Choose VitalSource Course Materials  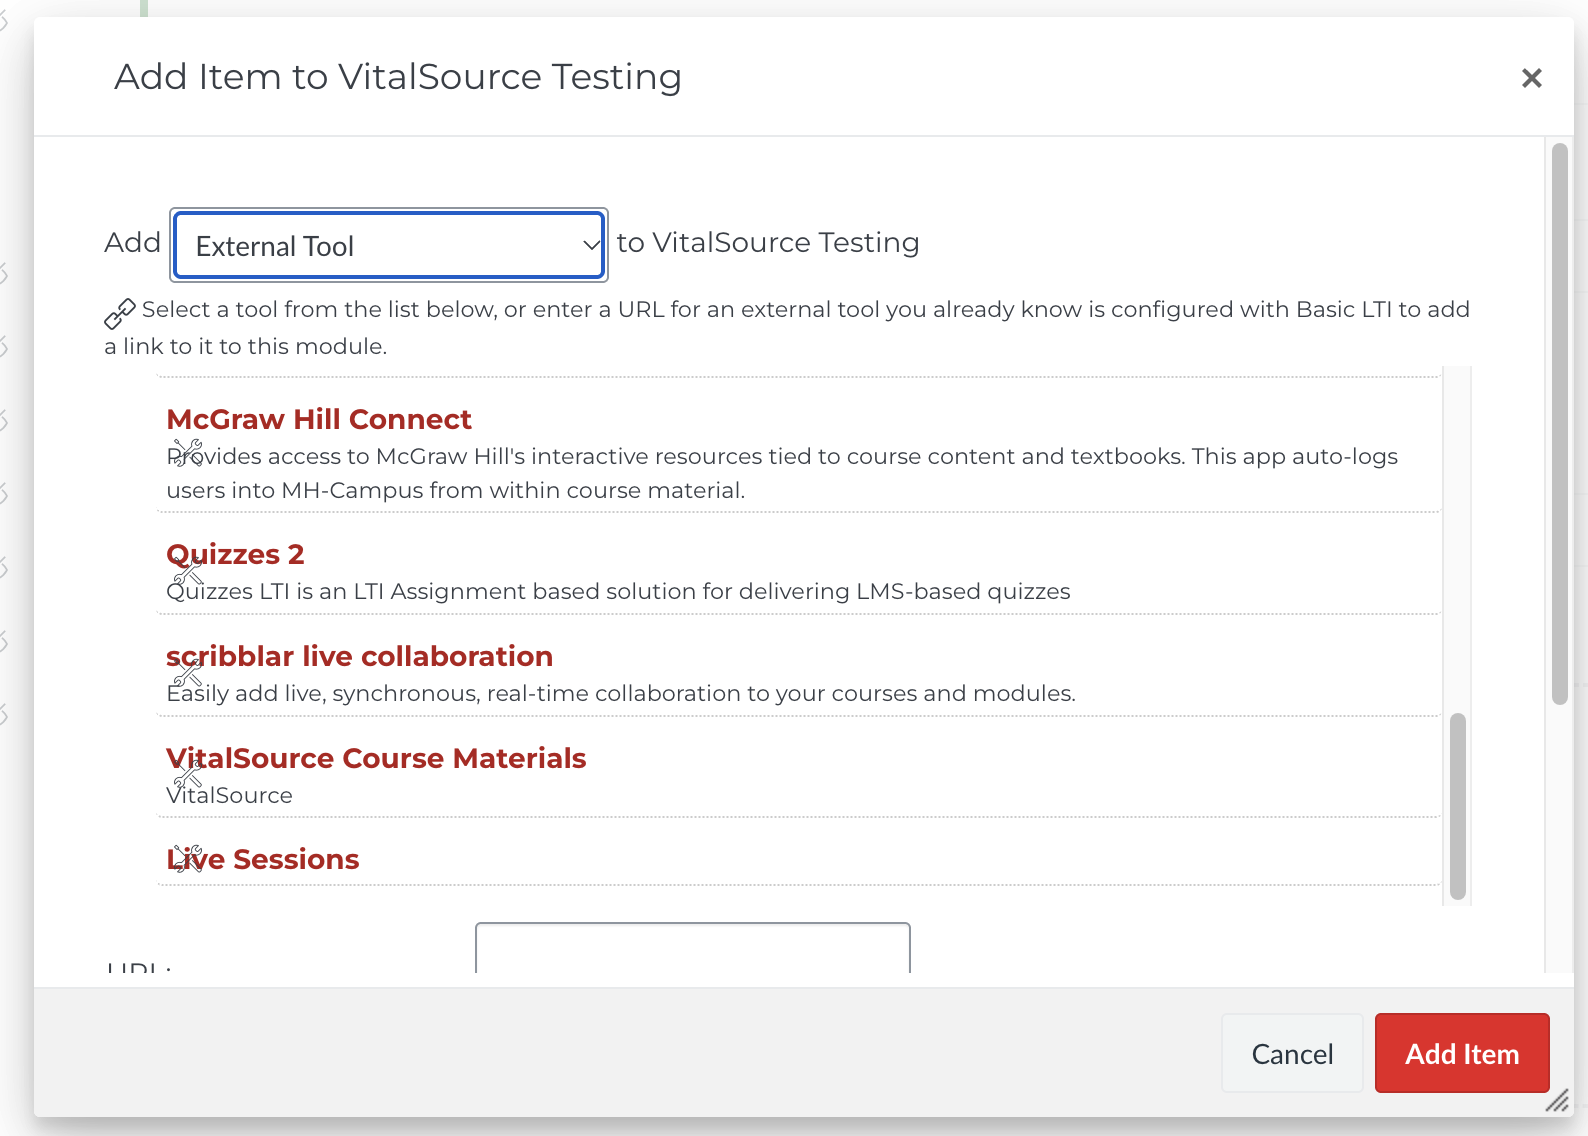[x=376, y=758]
